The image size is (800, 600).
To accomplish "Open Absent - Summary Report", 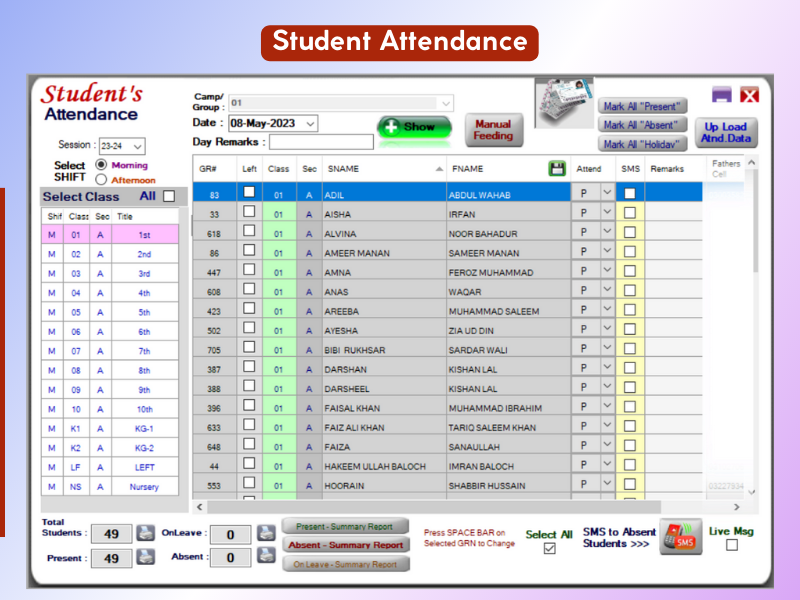I will point(346,545).
